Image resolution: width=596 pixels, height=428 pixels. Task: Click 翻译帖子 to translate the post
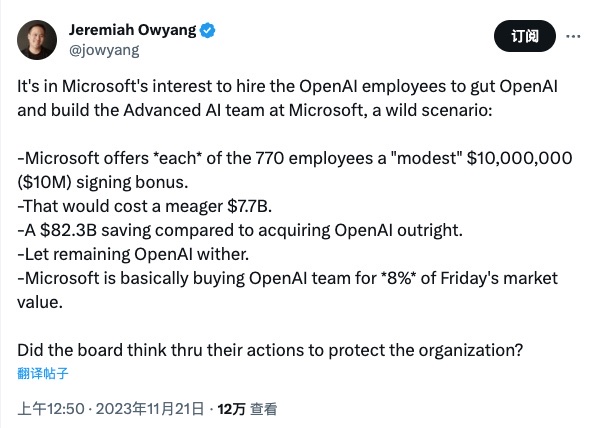43,373
